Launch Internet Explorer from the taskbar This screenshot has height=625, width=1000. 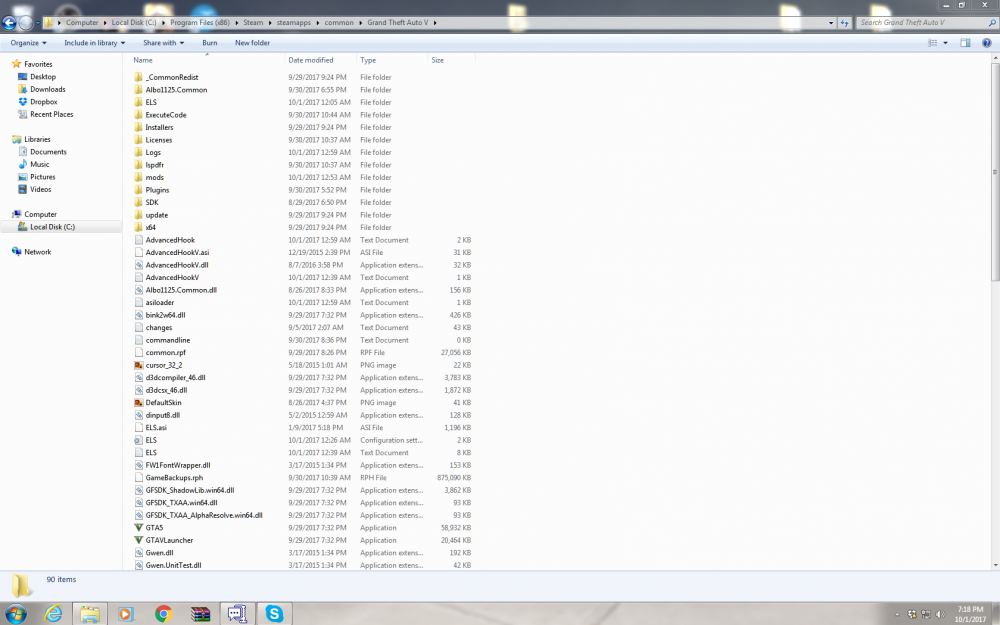click(x=53, y=614)
